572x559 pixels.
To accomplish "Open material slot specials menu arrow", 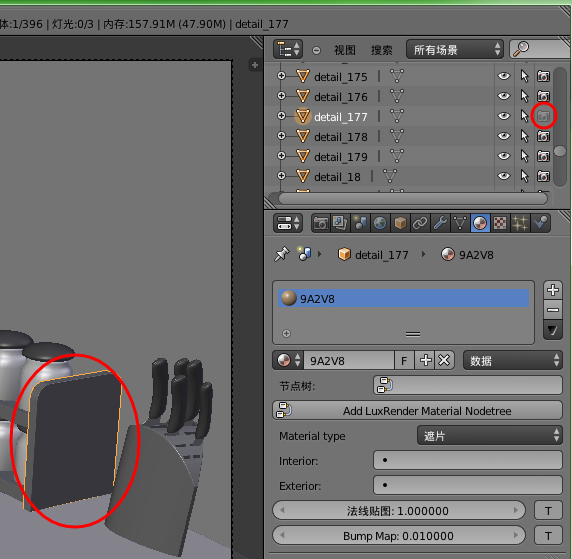I will click(553, 331).
